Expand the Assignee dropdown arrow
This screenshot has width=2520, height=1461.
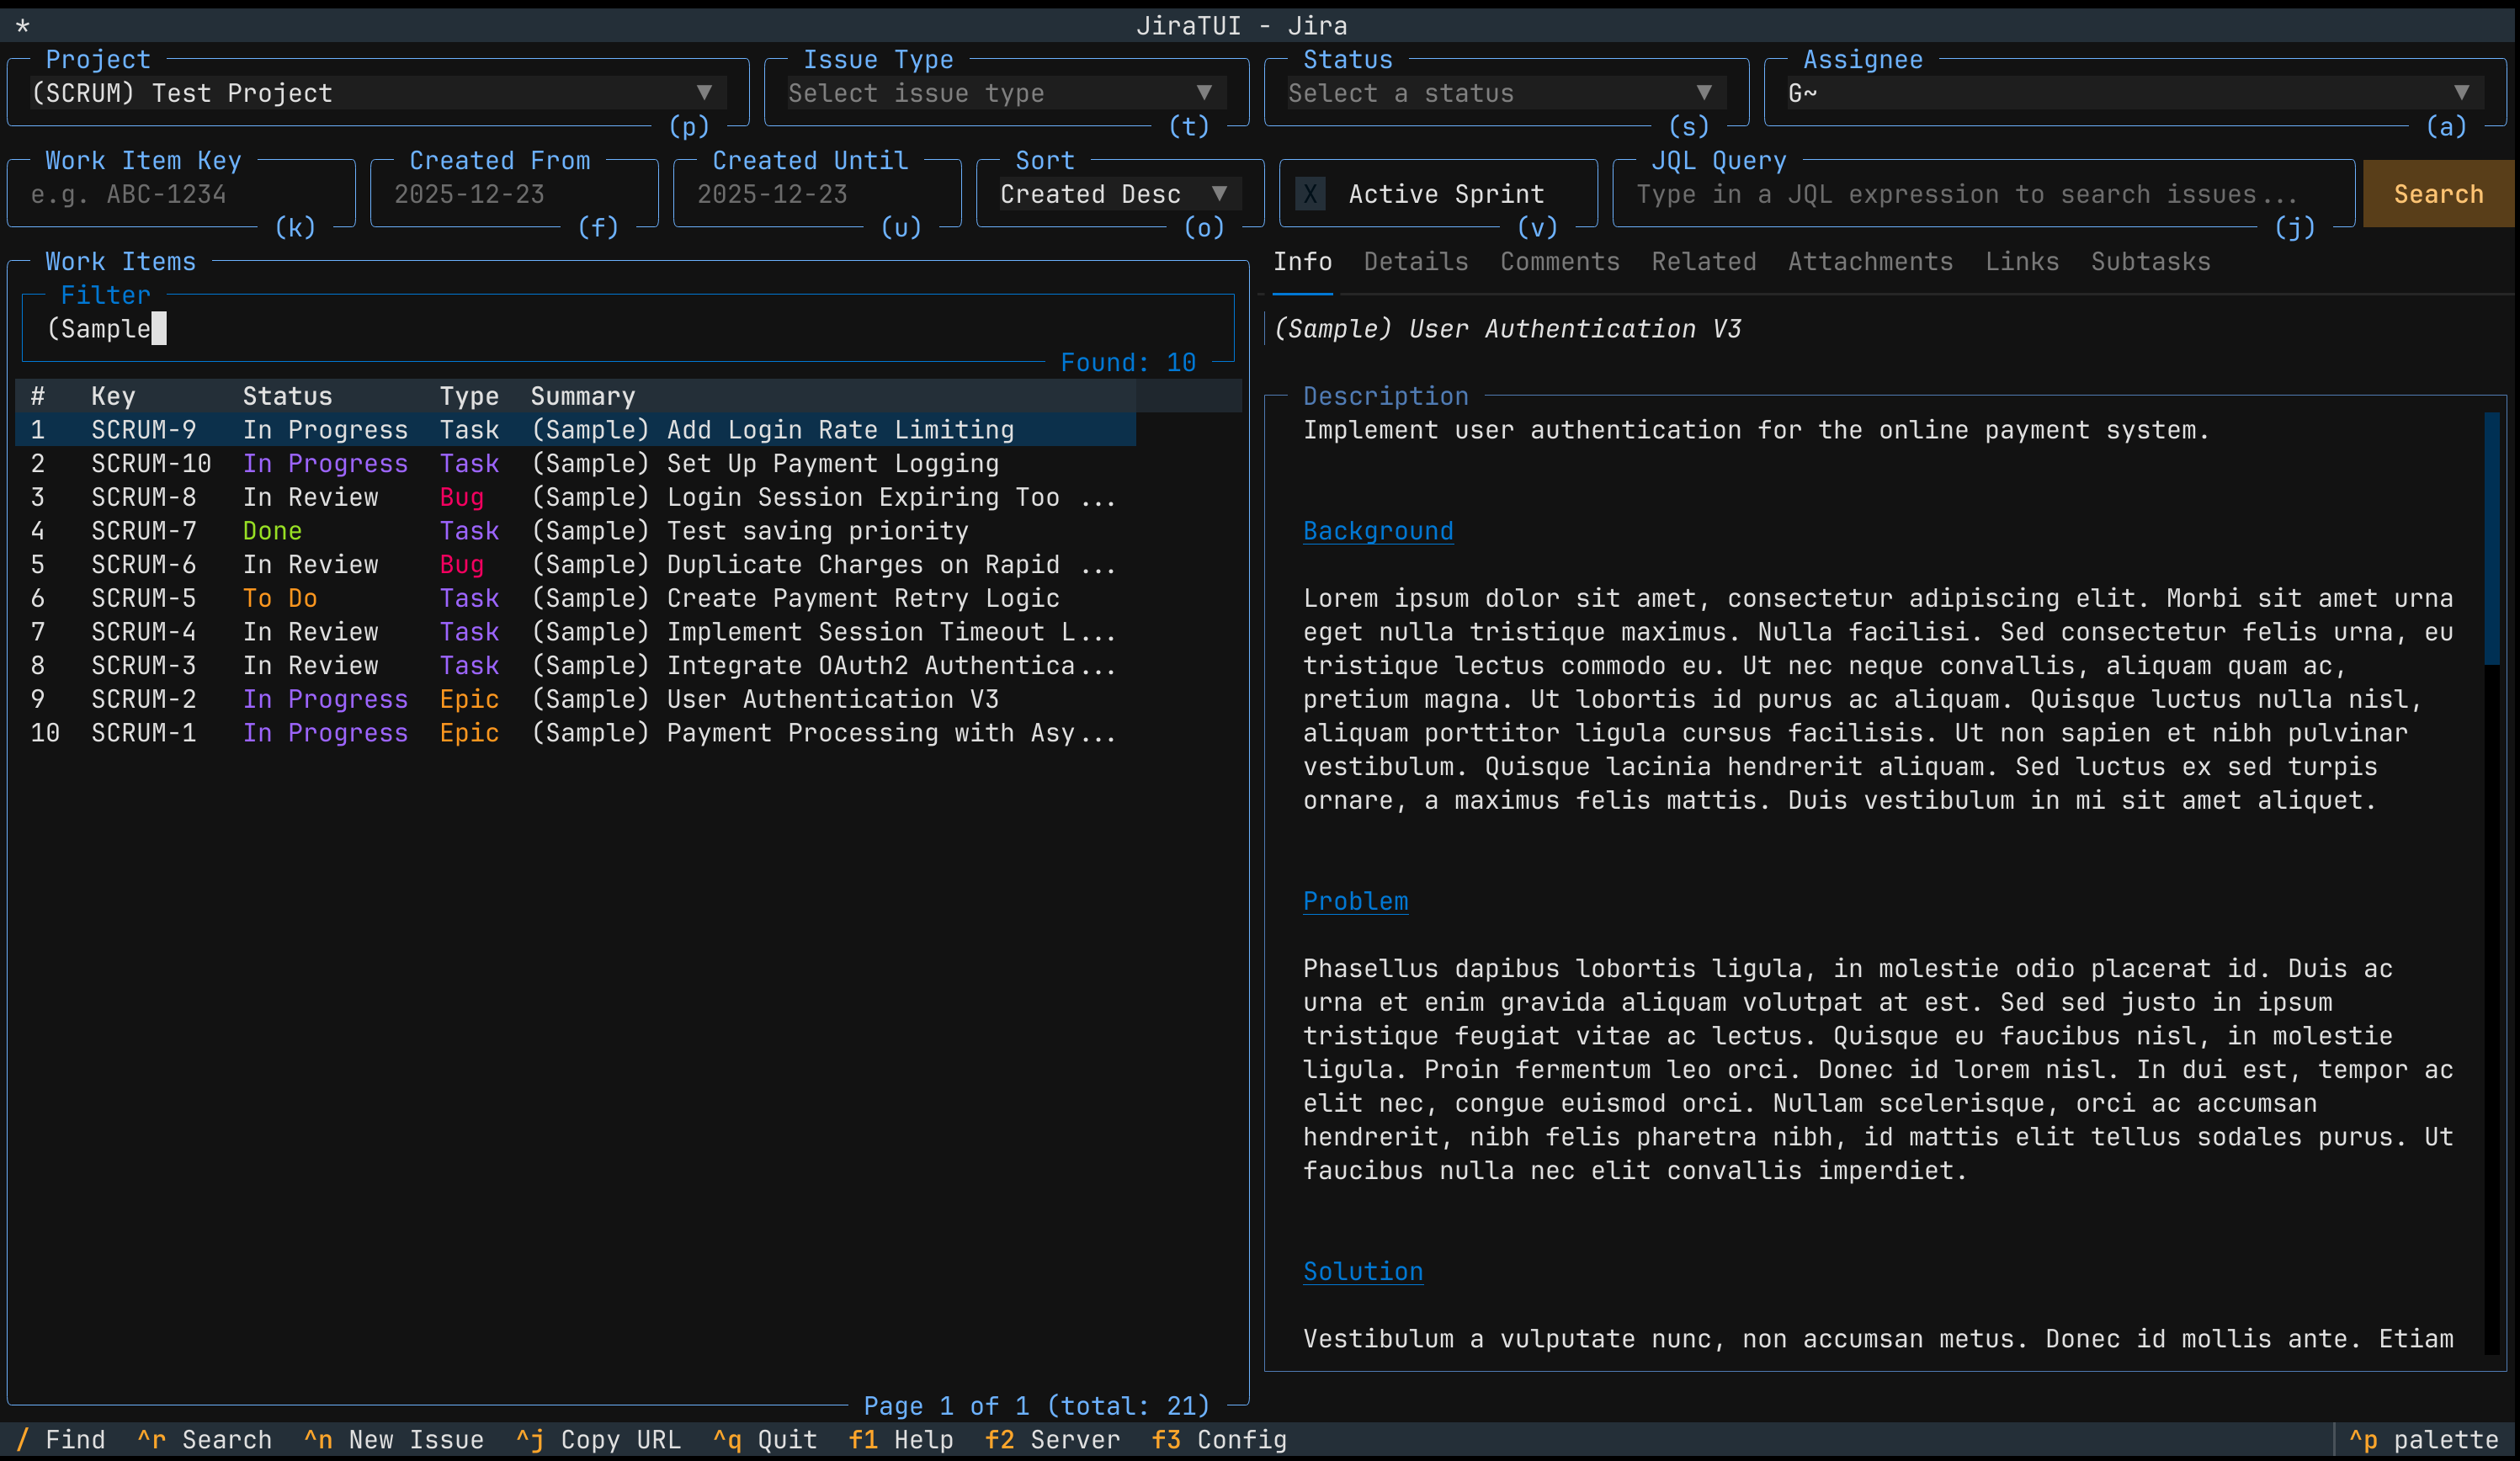[x=2461, y=93]
